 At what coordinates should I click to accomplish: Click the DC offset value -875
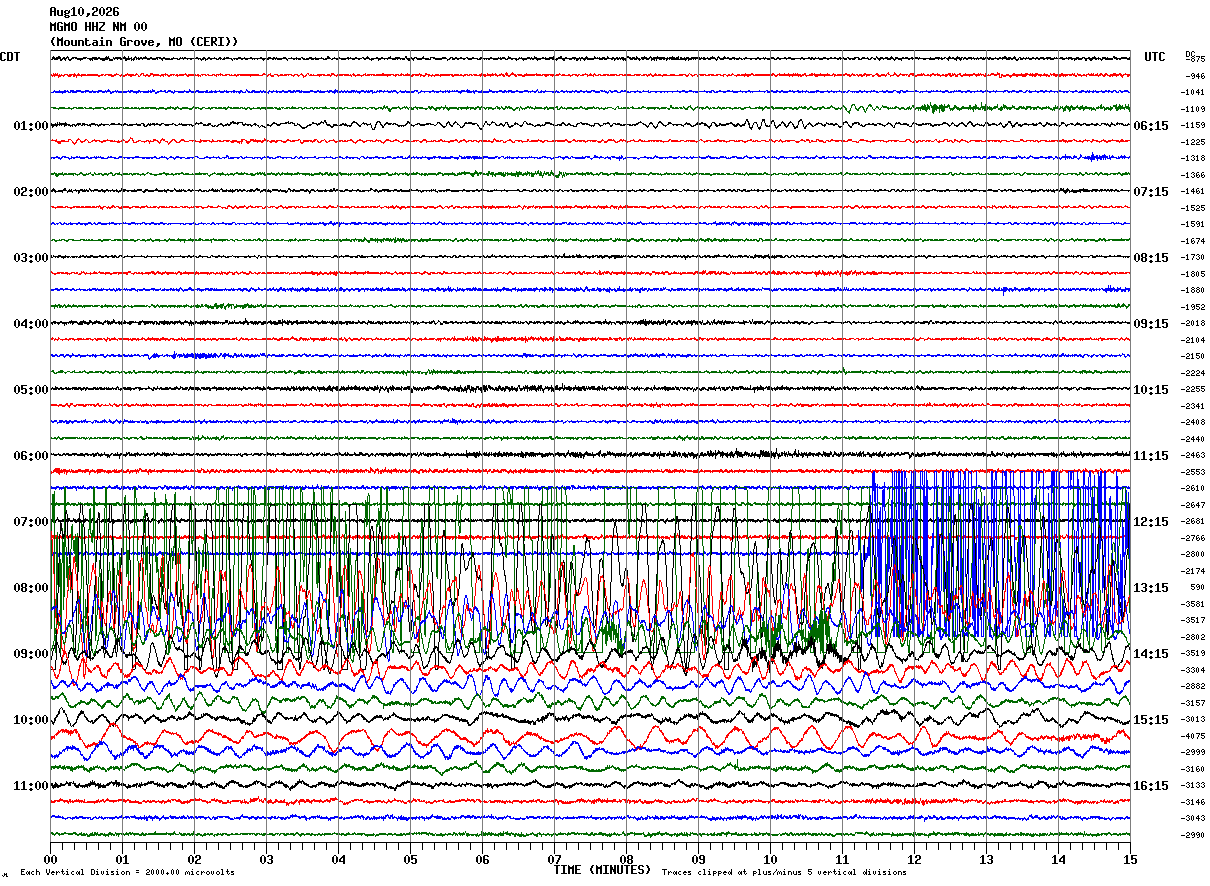1196,59
